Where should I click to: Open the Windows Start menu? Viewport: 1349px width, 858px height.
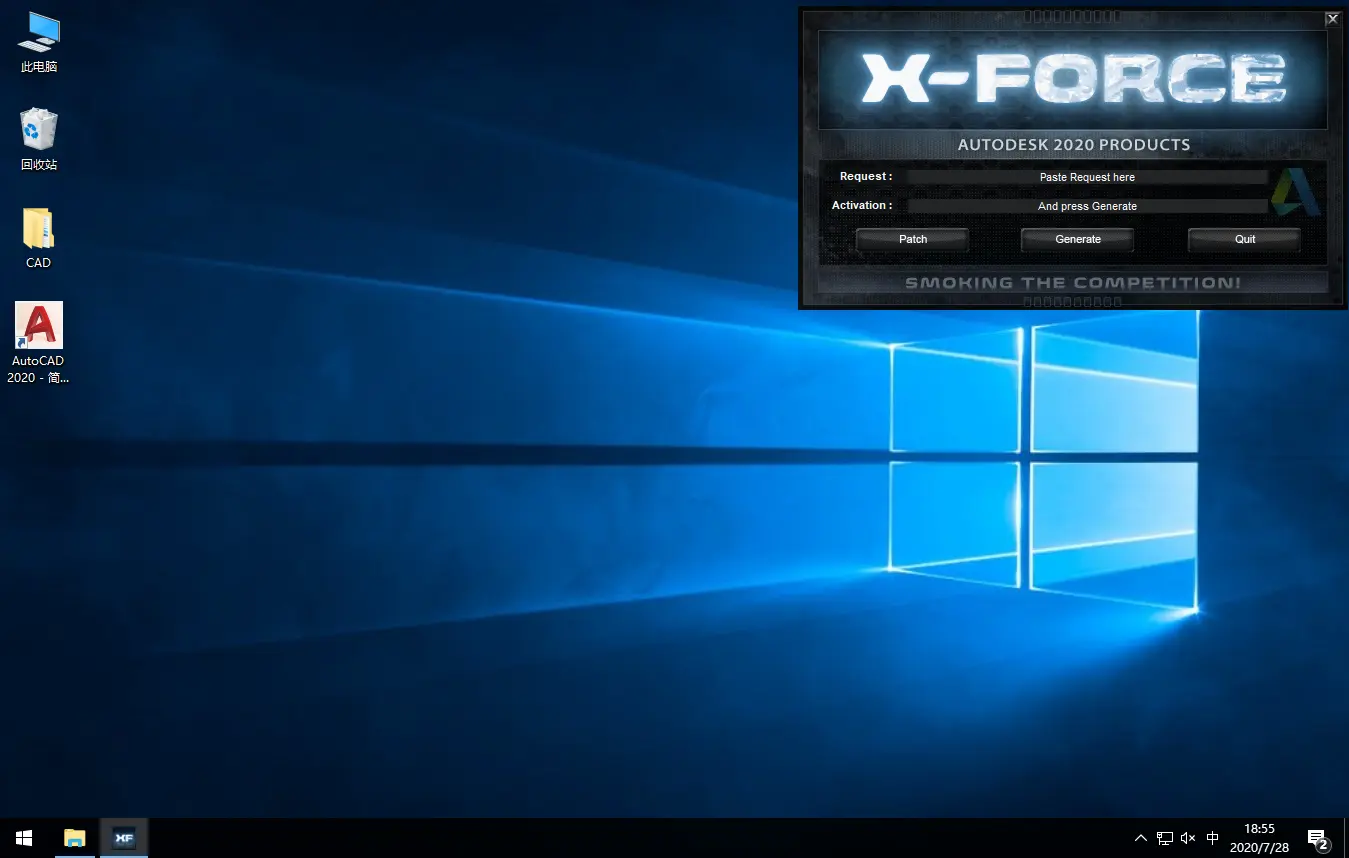[24, 838]
